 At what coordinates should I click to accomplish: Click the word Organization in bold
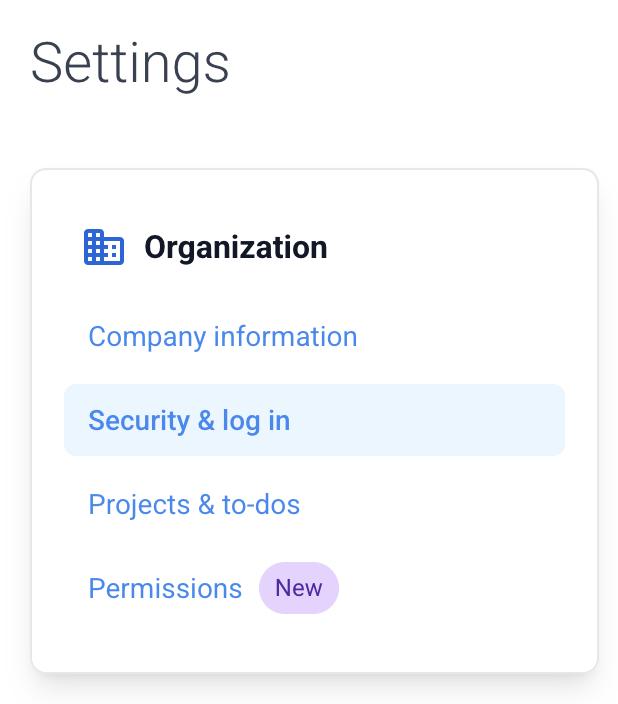236,247
